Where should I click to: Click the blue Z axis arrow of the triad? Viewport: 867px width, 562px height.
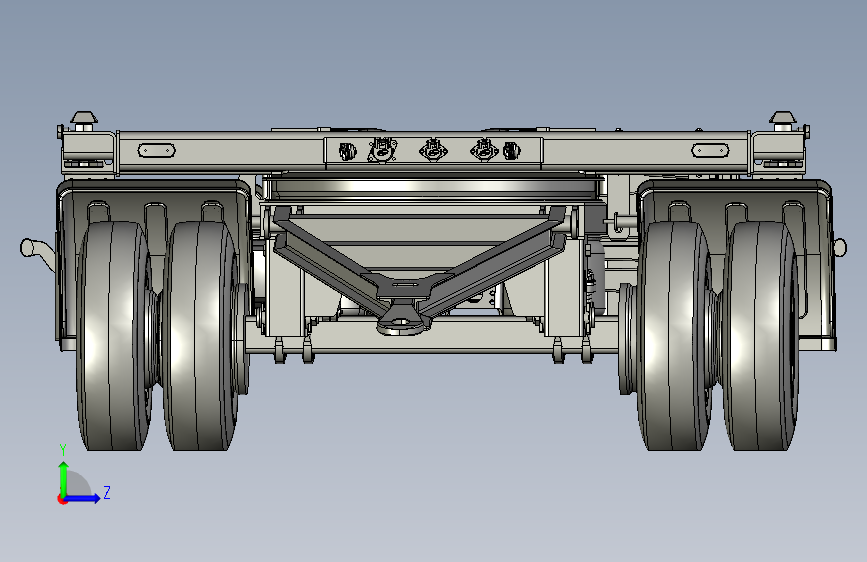click(x=84, y=498)
